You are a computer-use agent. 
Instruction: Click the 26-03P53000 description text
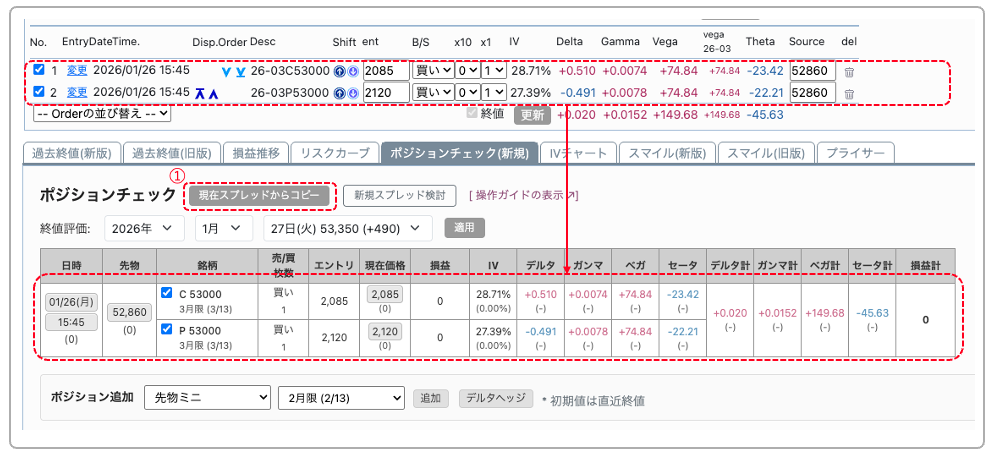point(290,93)
